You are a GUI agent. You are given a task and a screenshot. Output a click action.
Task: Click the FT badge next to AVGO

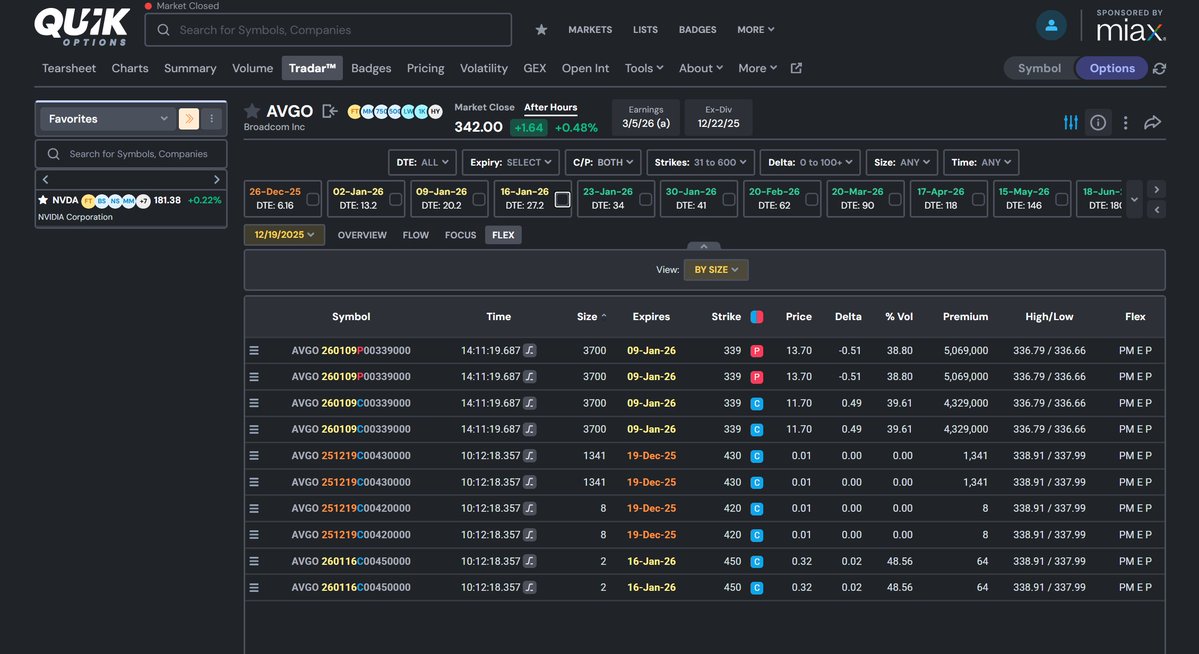click(354, 112)
